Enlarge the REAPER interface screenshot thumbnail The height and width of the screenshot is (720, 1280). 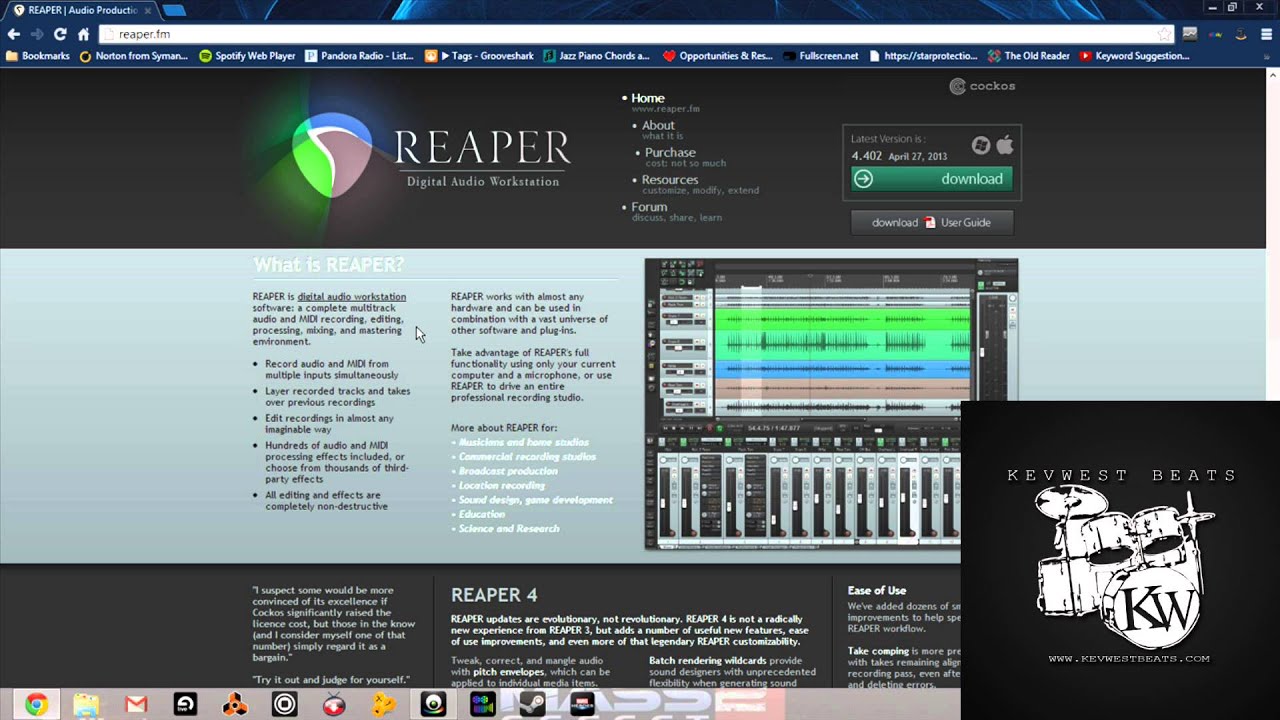click(x=831, y=404)
